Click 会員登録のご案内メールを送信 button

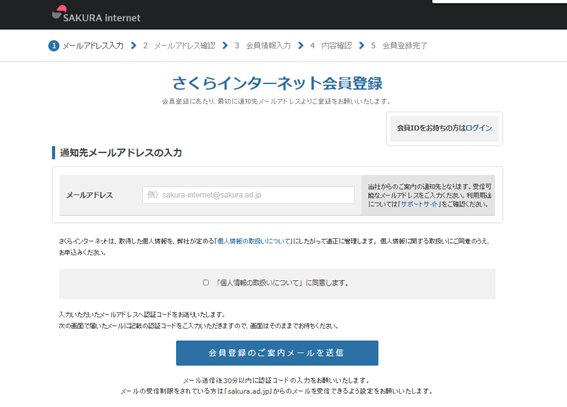point(277,353)
